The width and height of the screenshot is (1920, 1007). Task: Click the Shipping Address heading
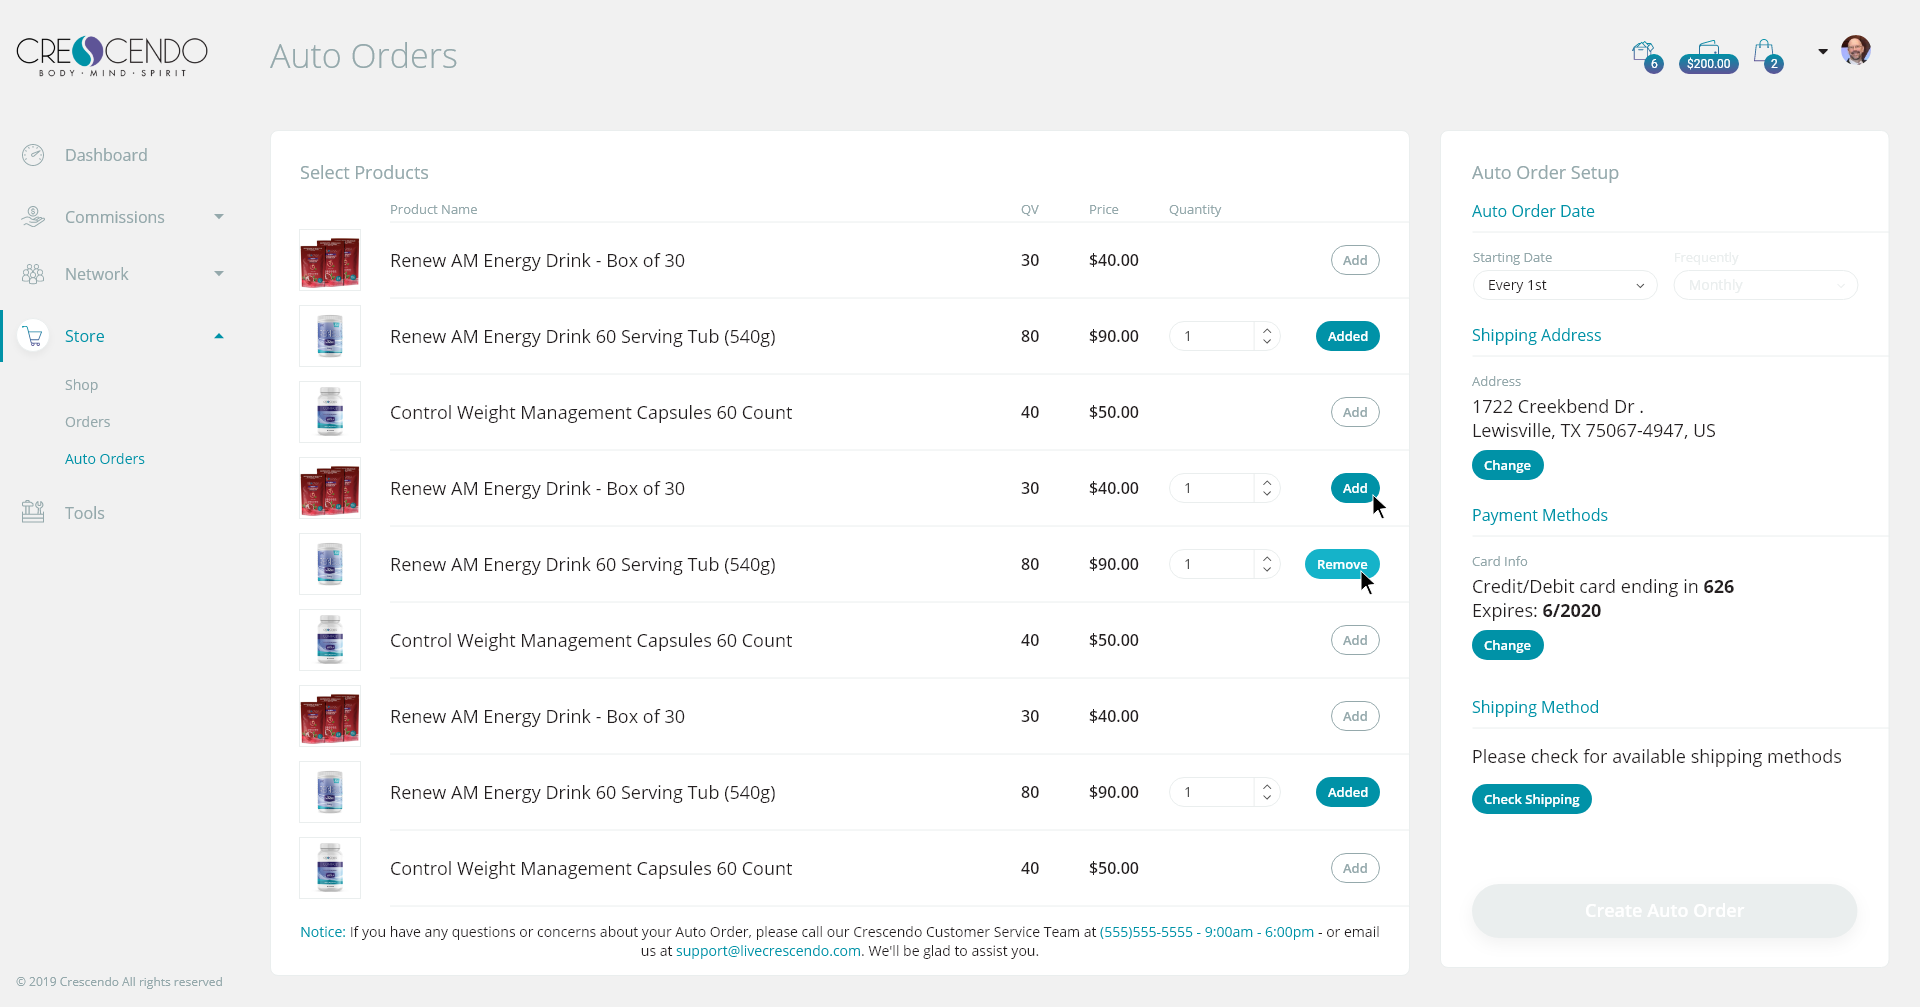[1536, 335]
